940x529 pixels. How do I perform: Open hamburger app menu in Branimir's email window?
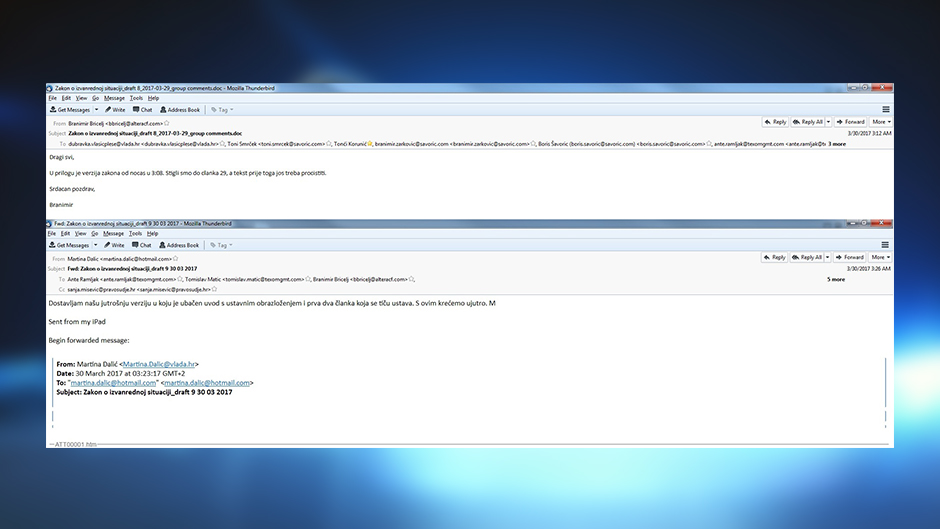(x=886, y=110)
